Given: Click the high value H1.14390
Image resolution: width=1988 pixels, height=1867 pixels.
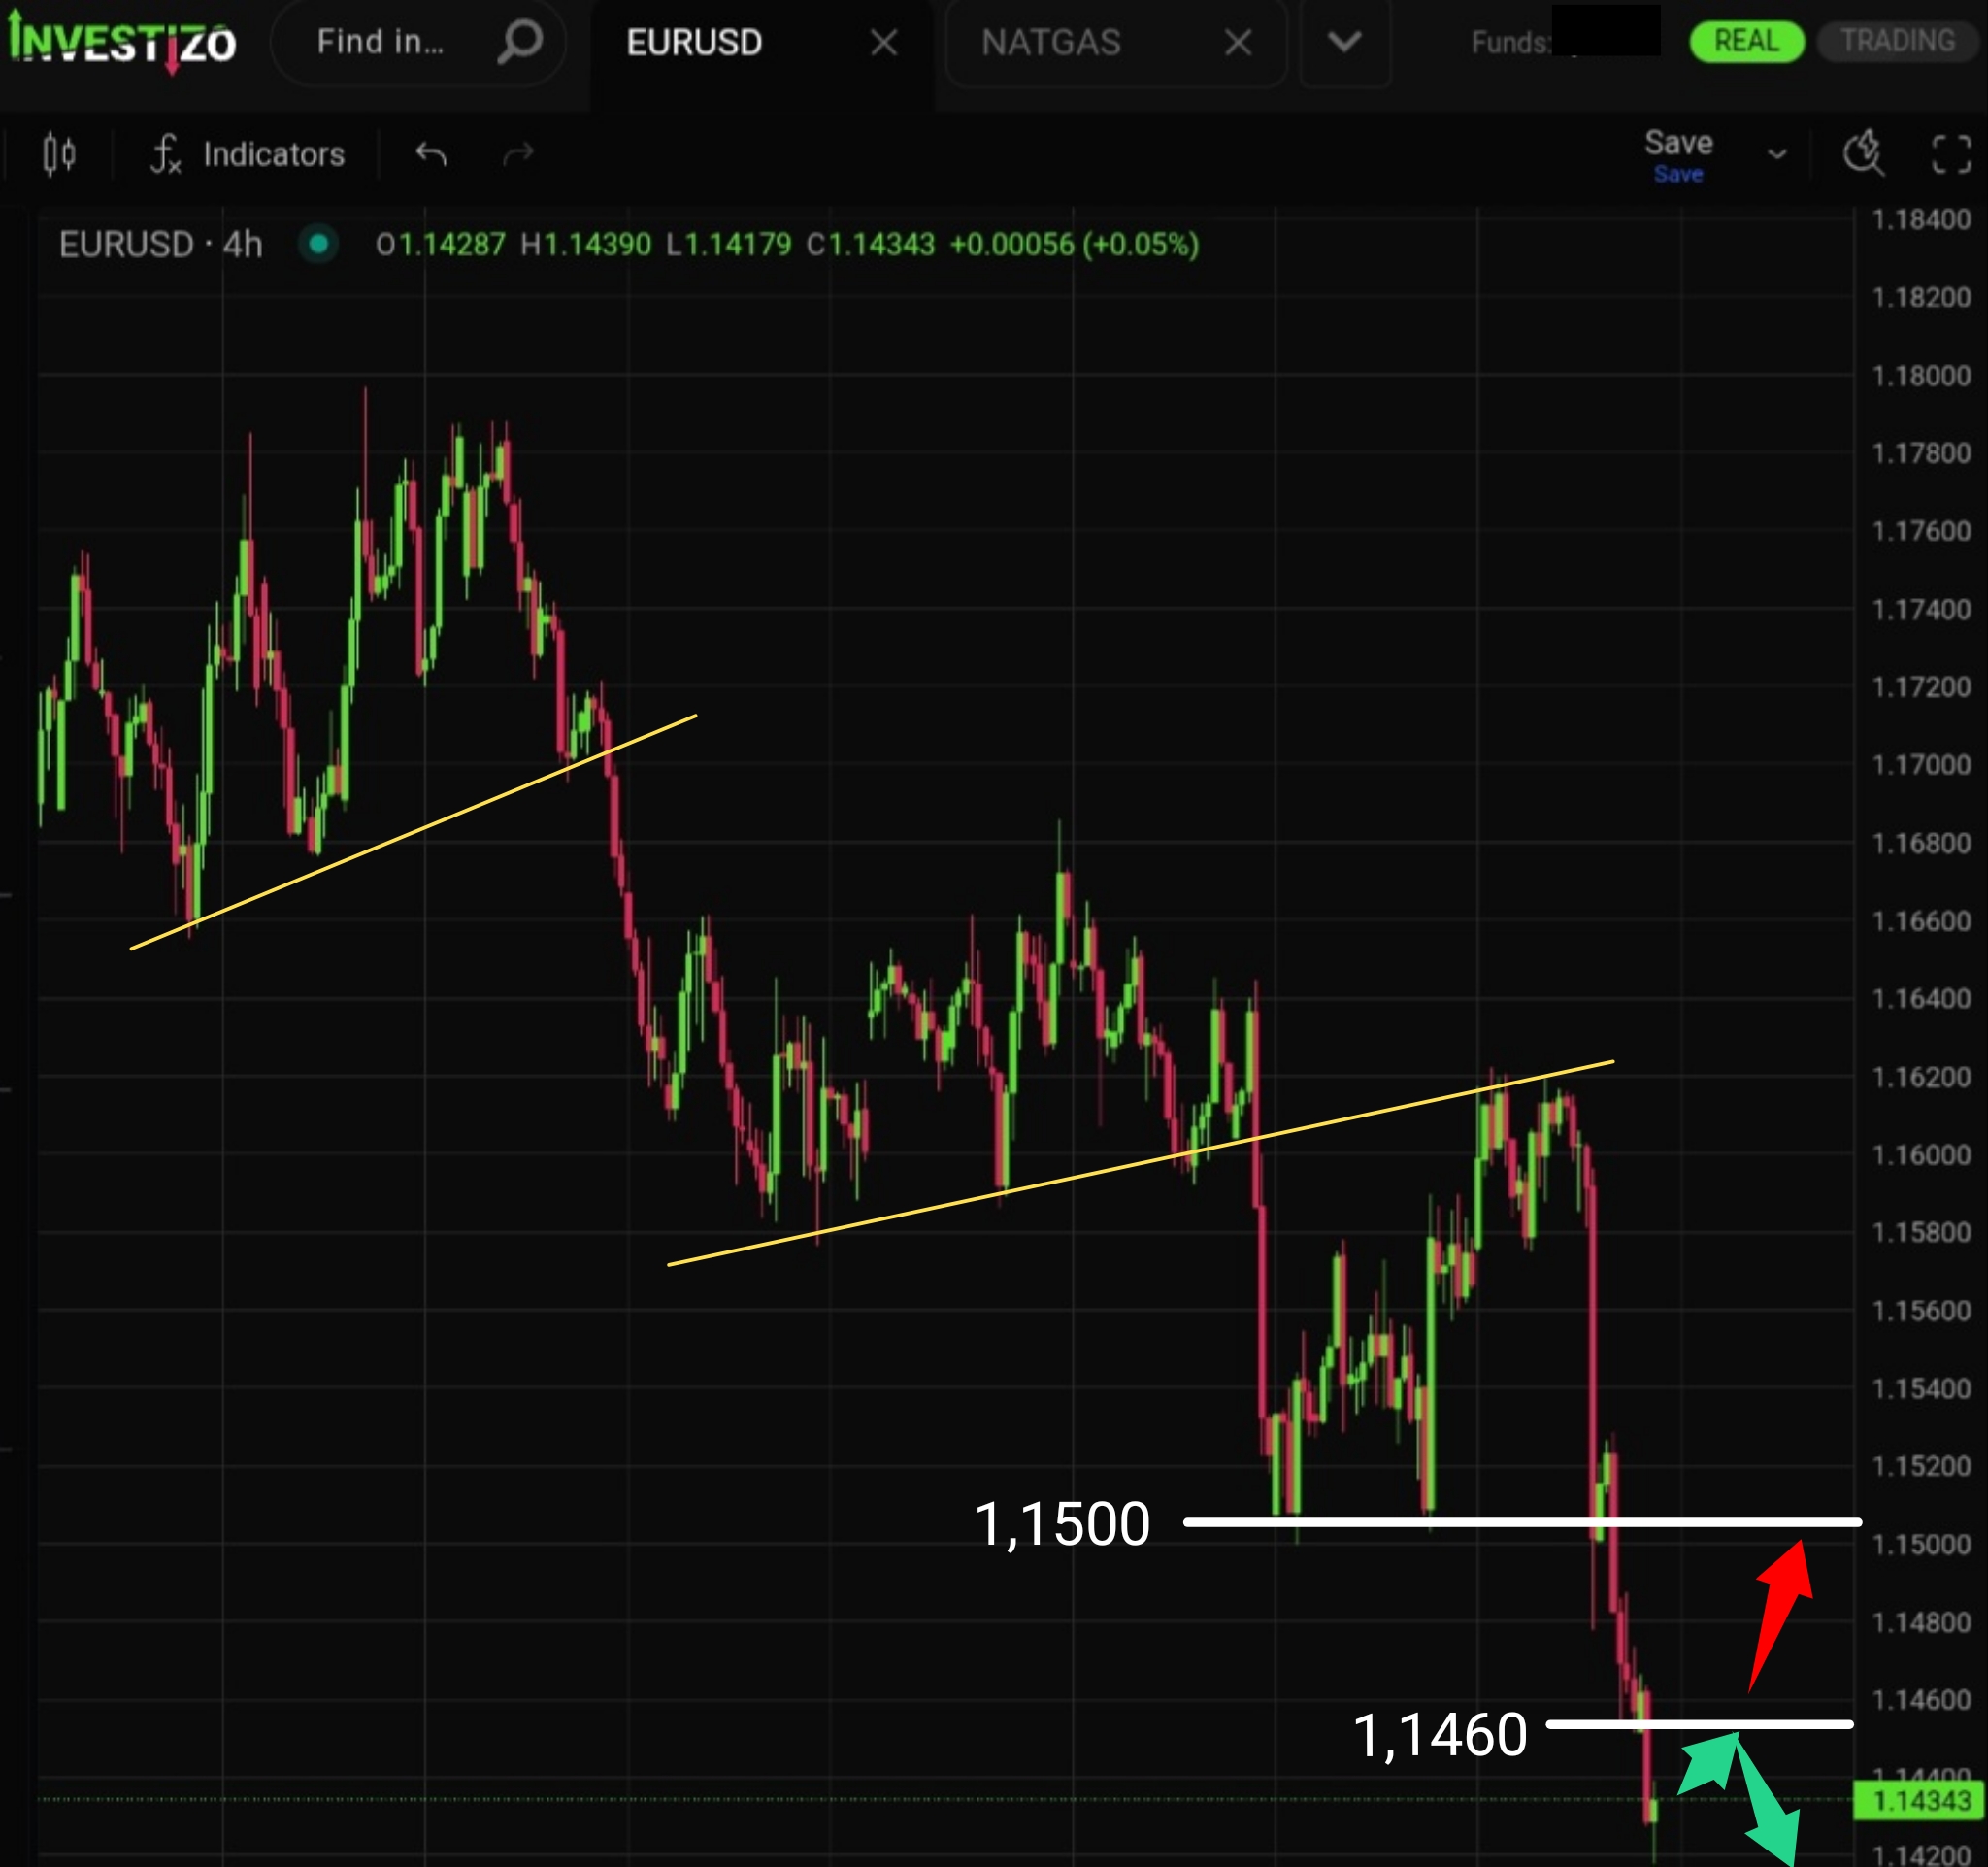Looking at the screenshot, I should [x=586, y=245].
